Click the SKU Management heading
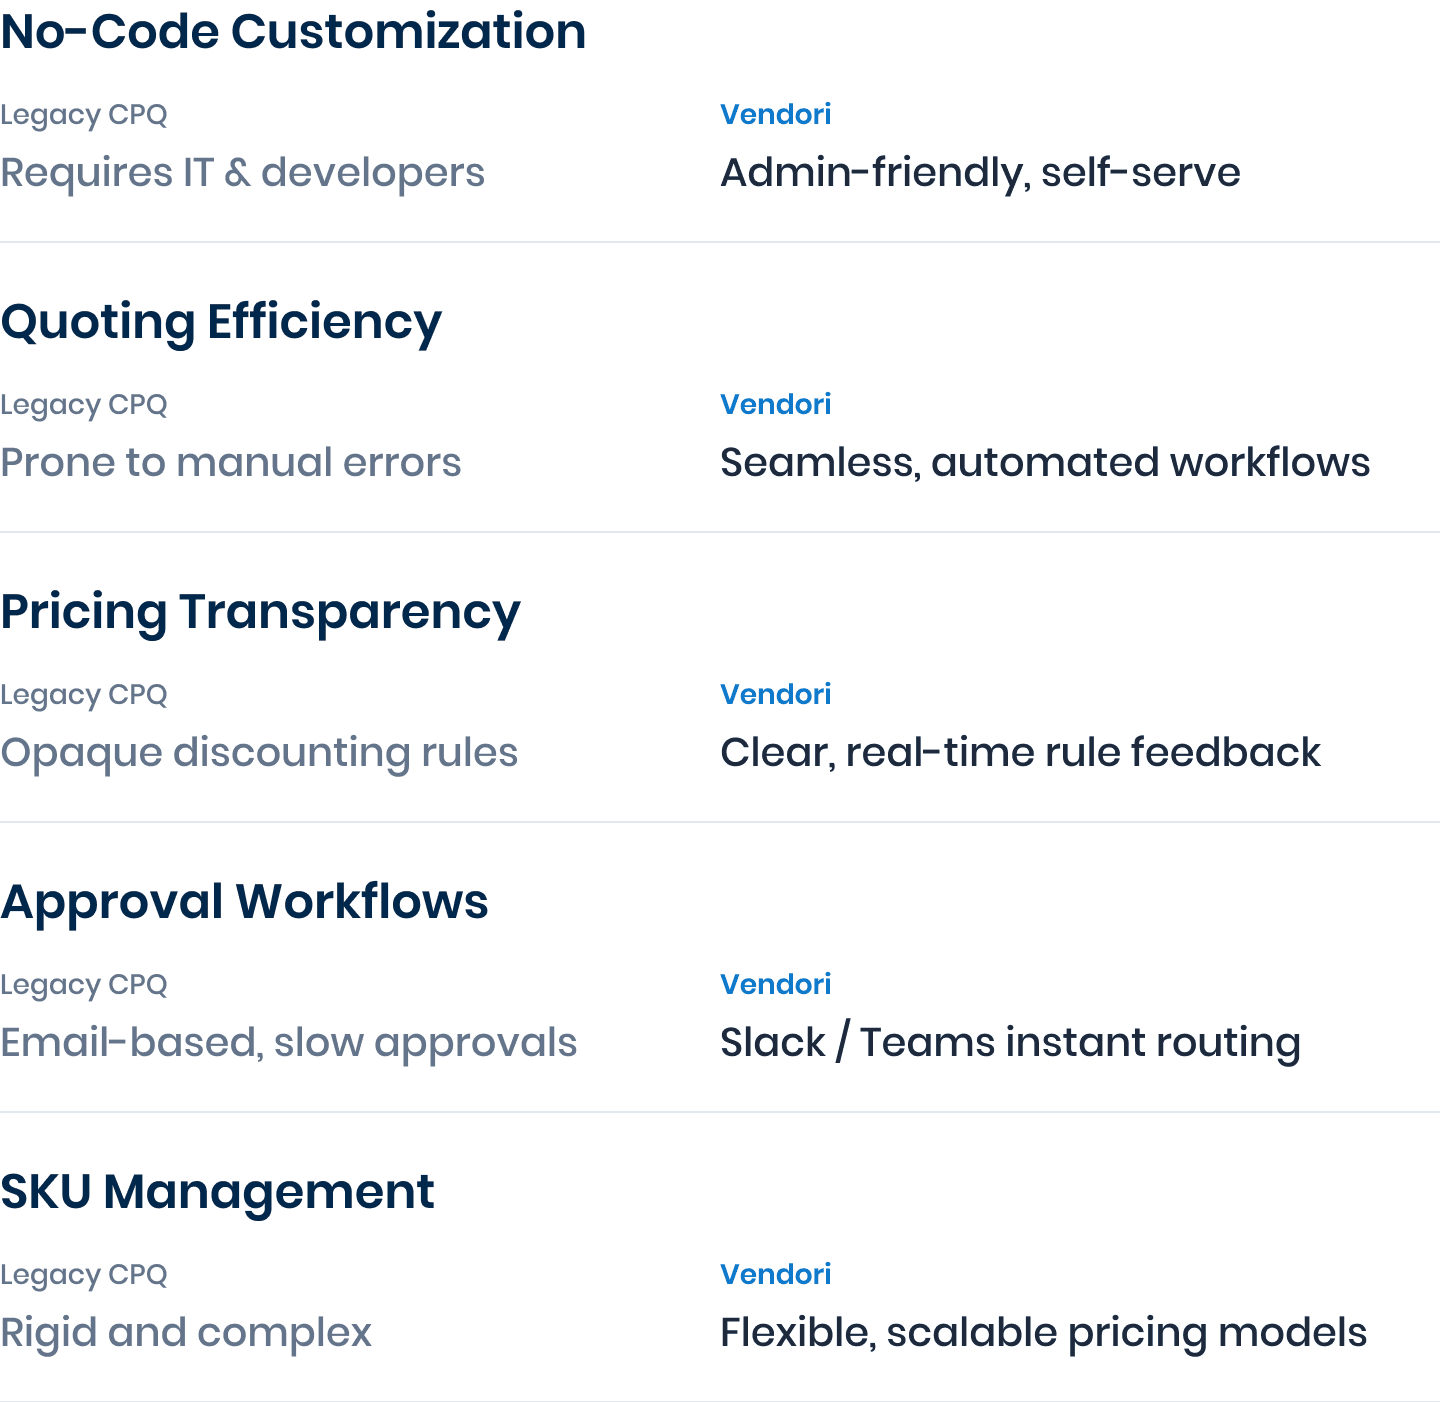The width and height of the screenshot is (1440, 1402). (x=217, y=1193)
